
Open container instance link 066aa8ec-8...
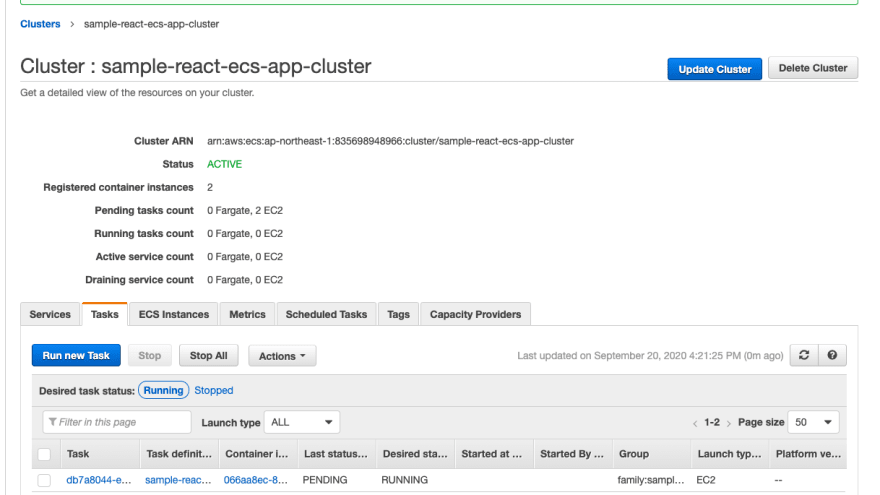click(255, 480)
